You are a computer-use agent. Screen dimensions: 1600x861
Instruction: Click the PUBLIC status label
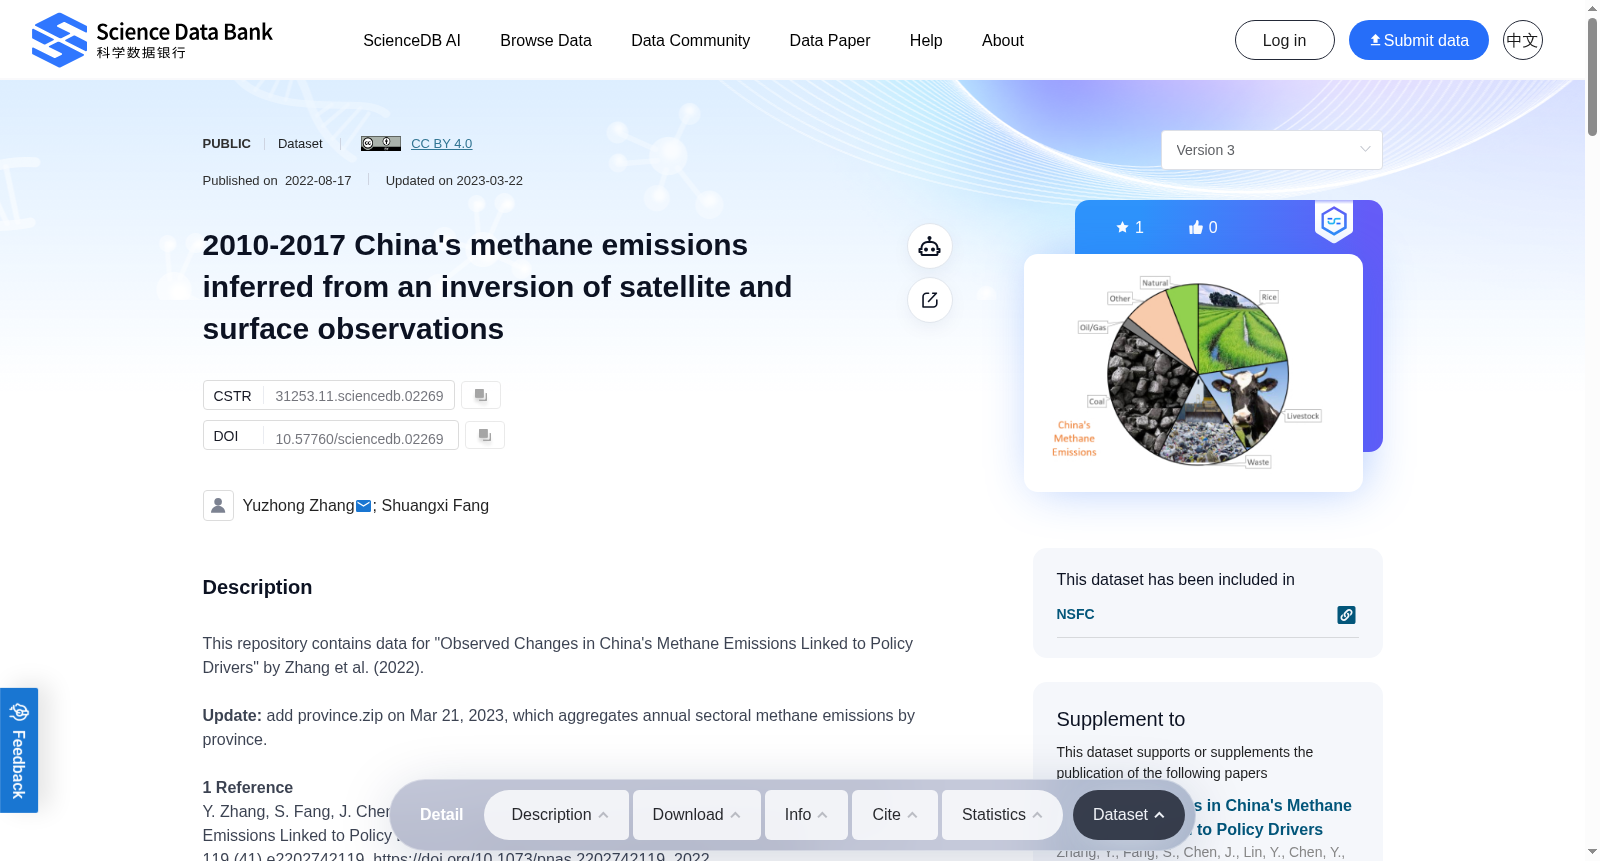coord(226,144)
